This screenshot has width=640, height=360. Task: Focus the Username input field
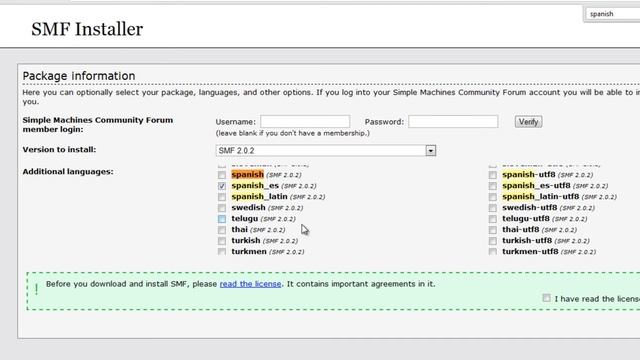pos(305,122)
